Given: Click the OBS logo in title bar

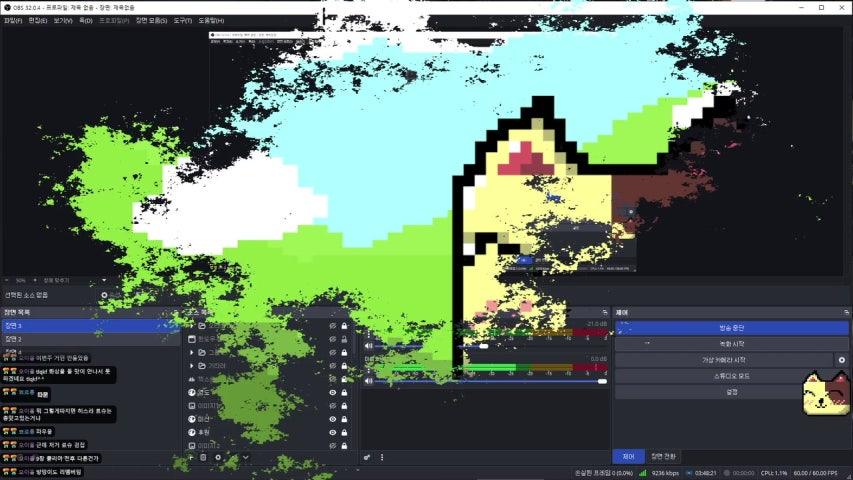Looking at the screenshot, I should click(x=7, y=8).
